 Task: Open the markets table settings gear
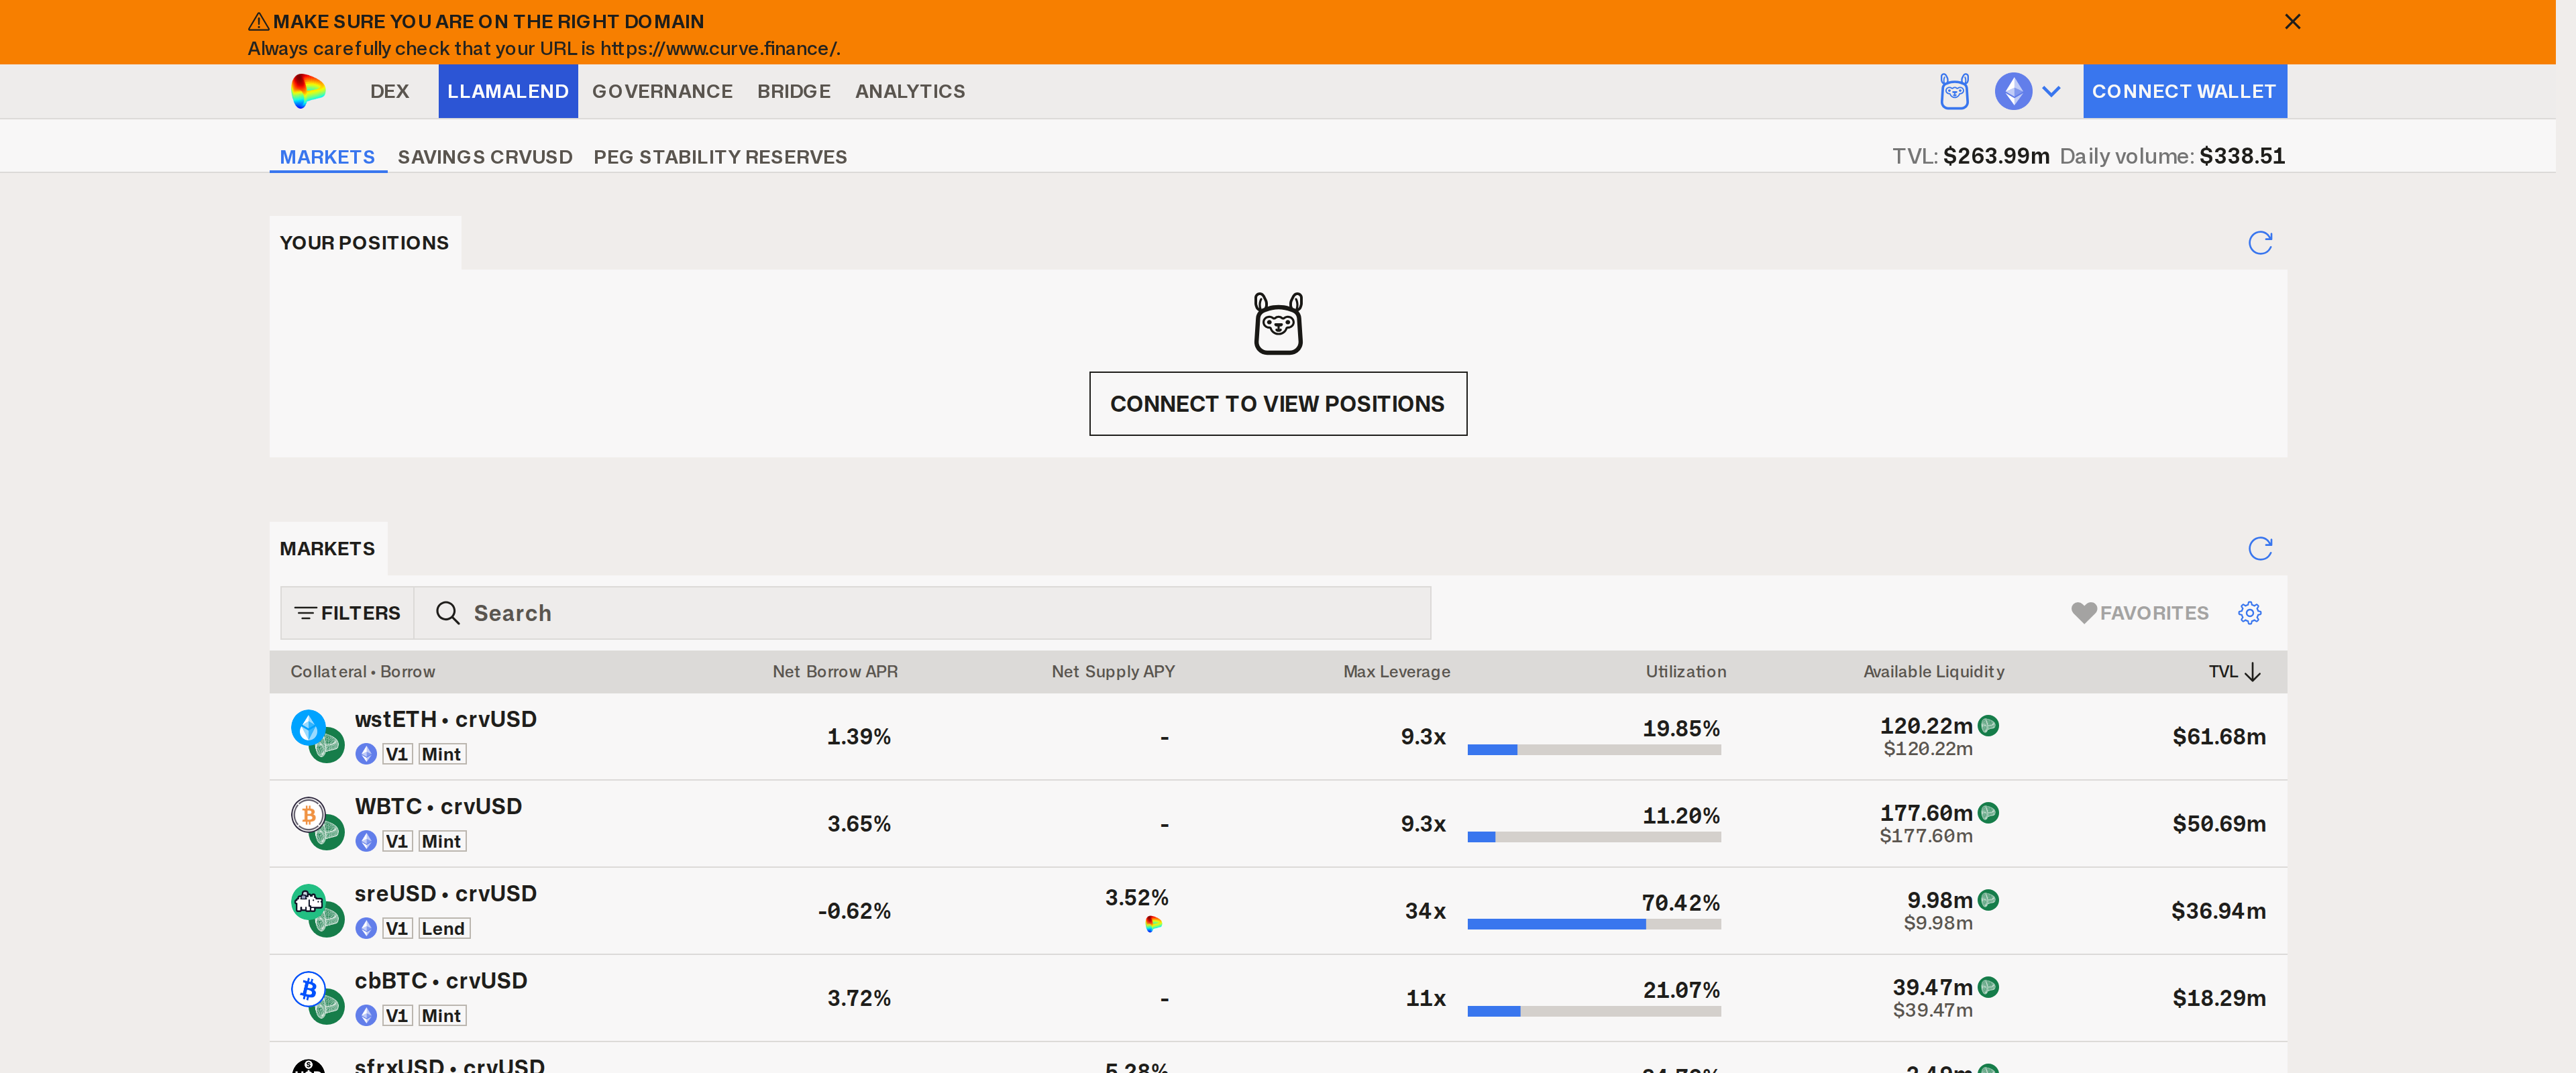2249,613
